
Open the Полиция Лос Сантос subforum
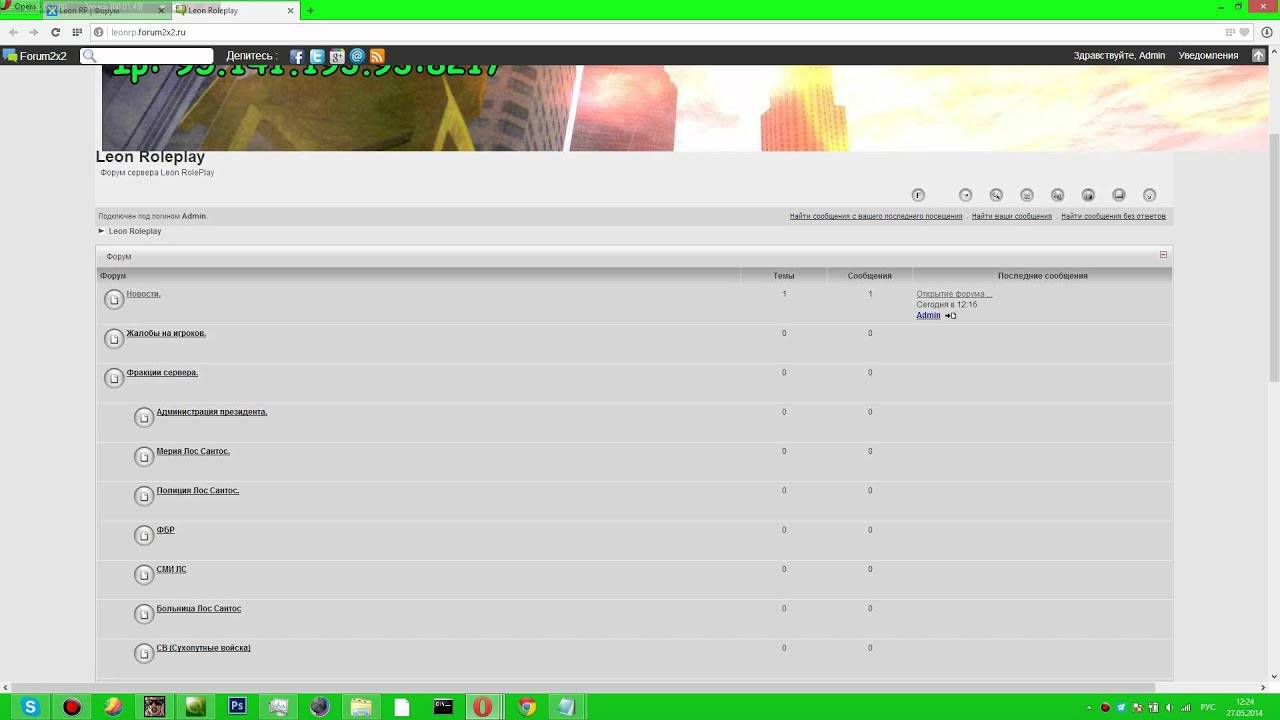pyautogui.click(x=198, y=491)
